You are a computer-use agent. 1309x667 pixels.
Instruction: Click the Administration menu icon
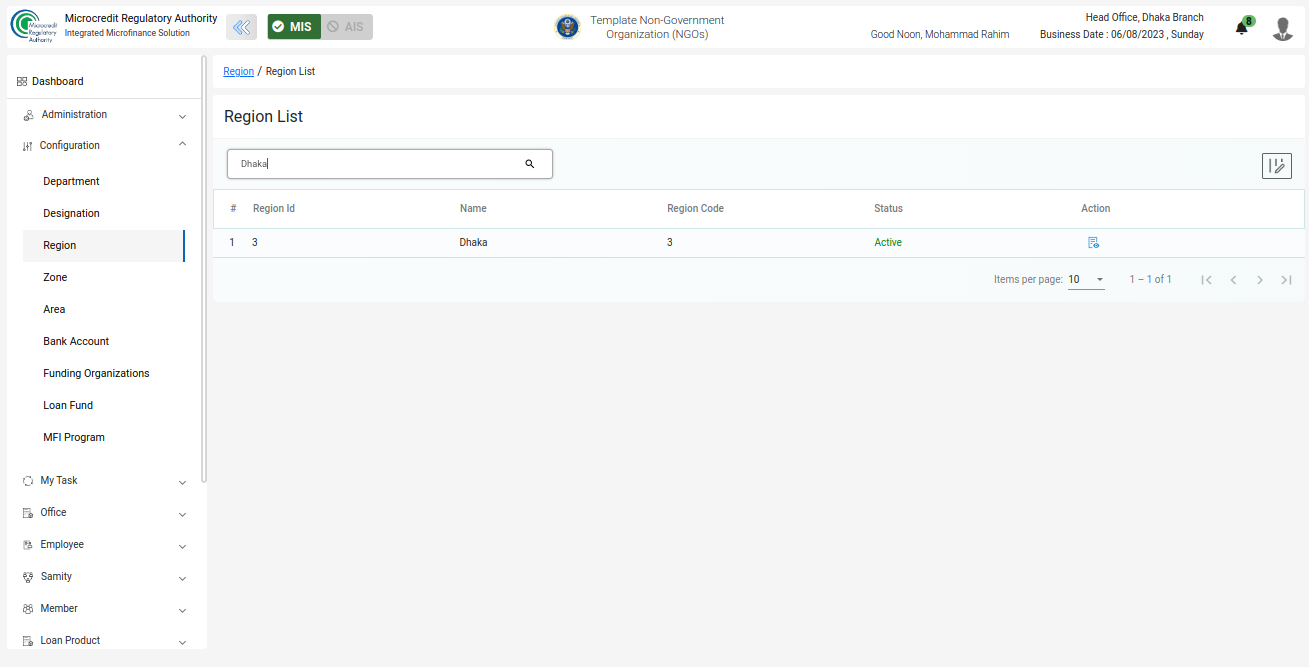[28, 115]
